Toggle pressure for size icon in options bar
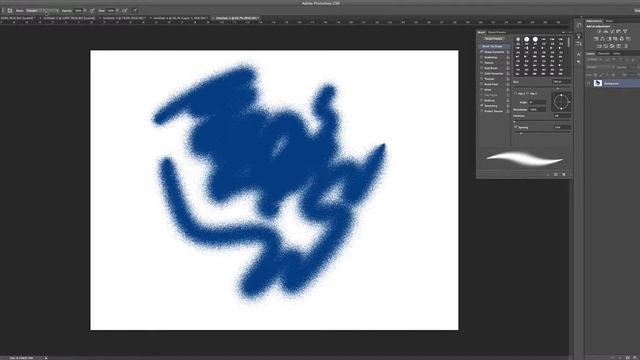 (x=135, y=11)
